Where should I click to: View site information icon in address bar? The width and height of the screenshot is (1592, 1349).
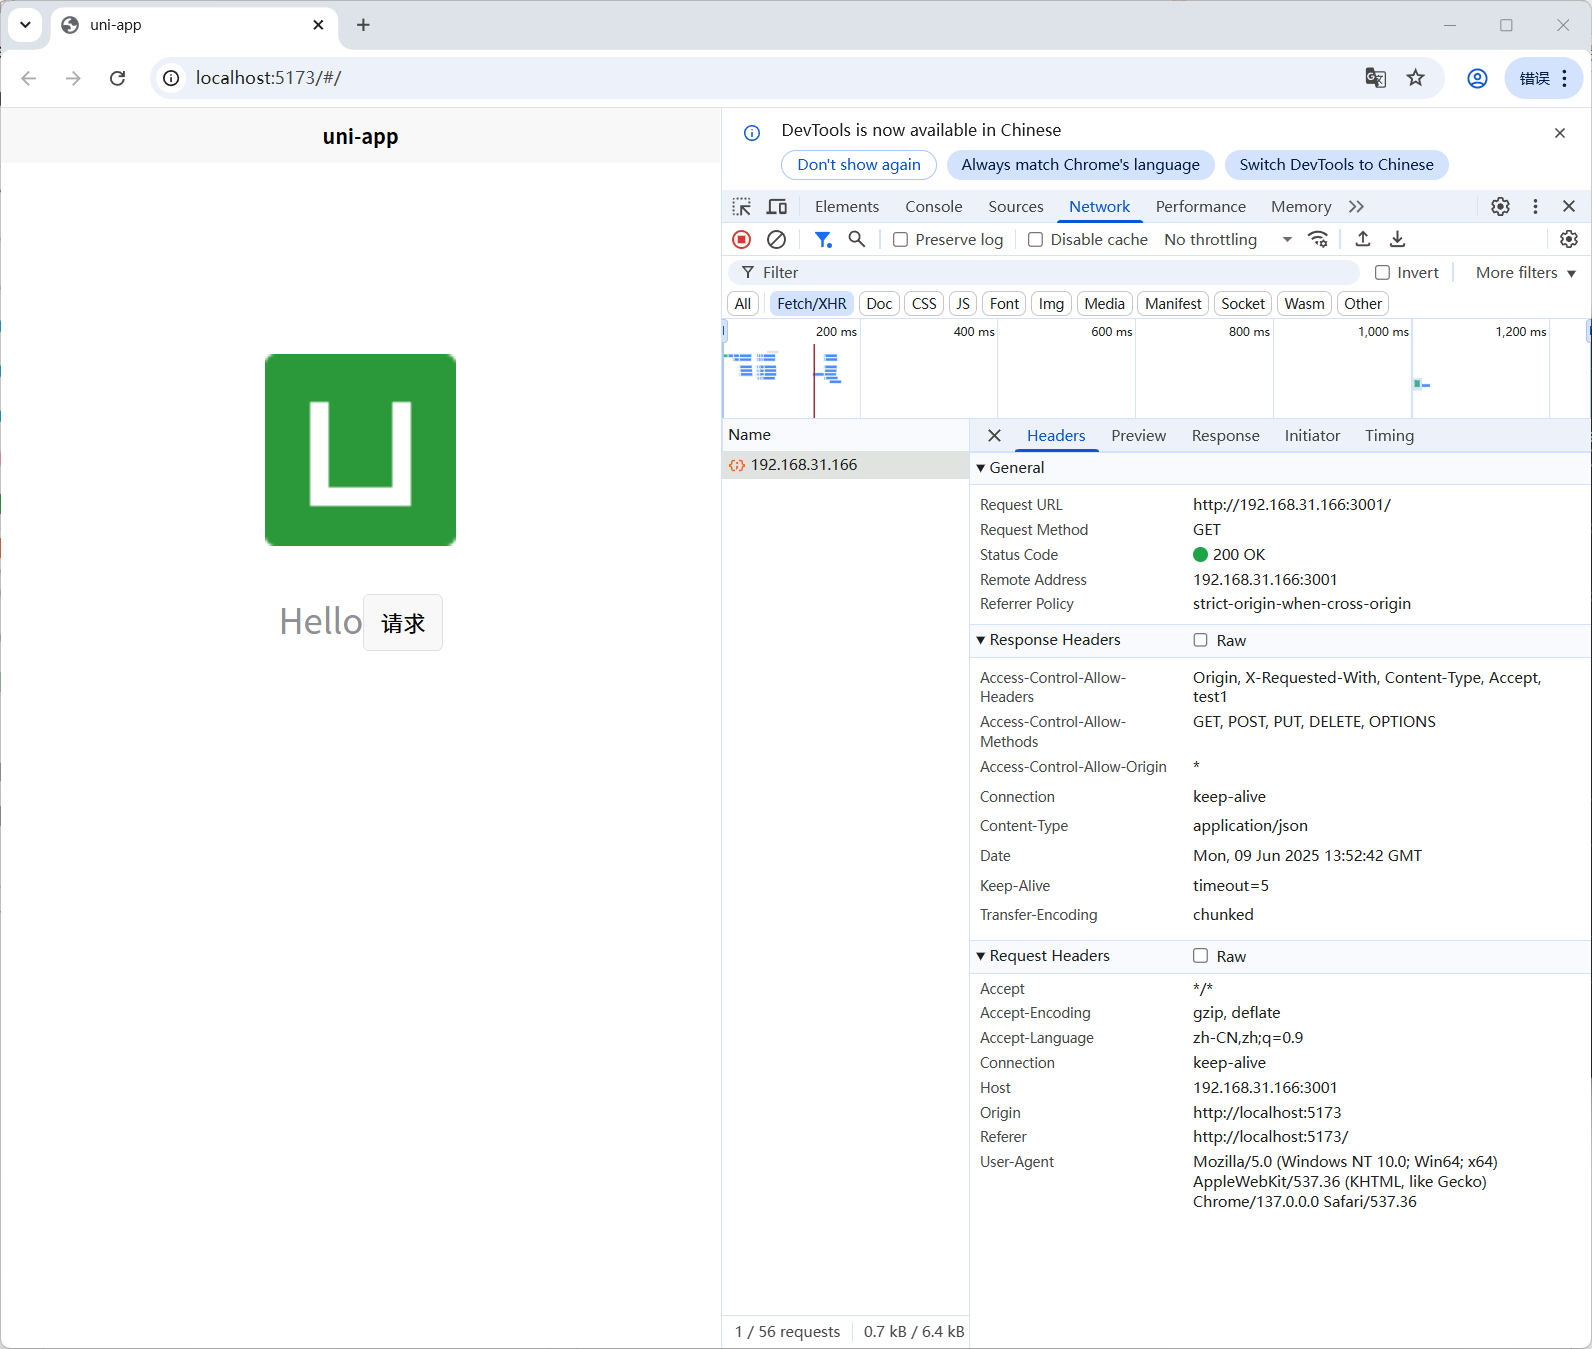click(x=171, y=78)
